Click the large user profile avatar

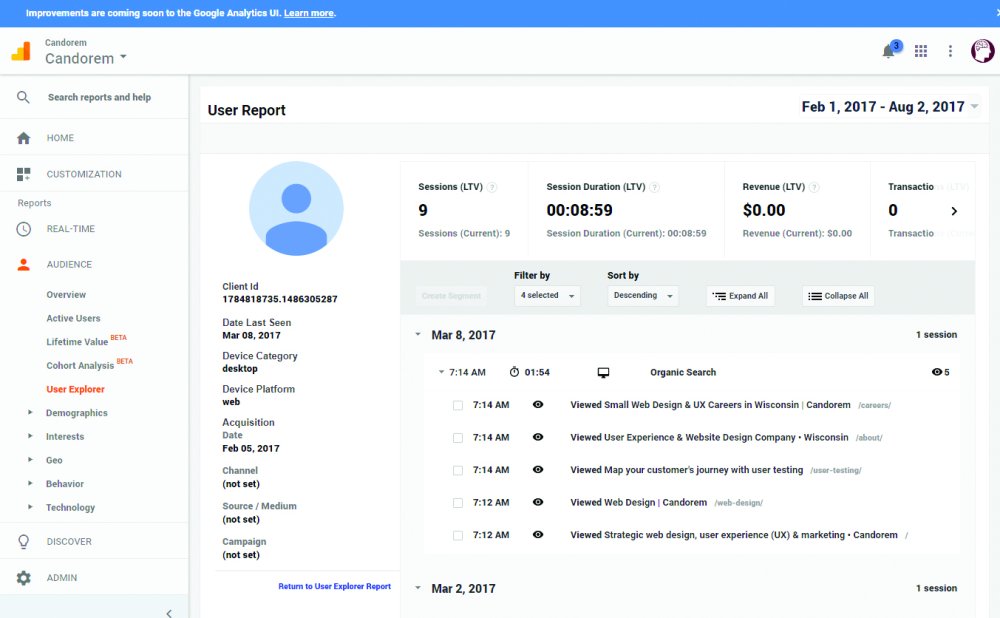pyautogui.click(x=296, y=209)
